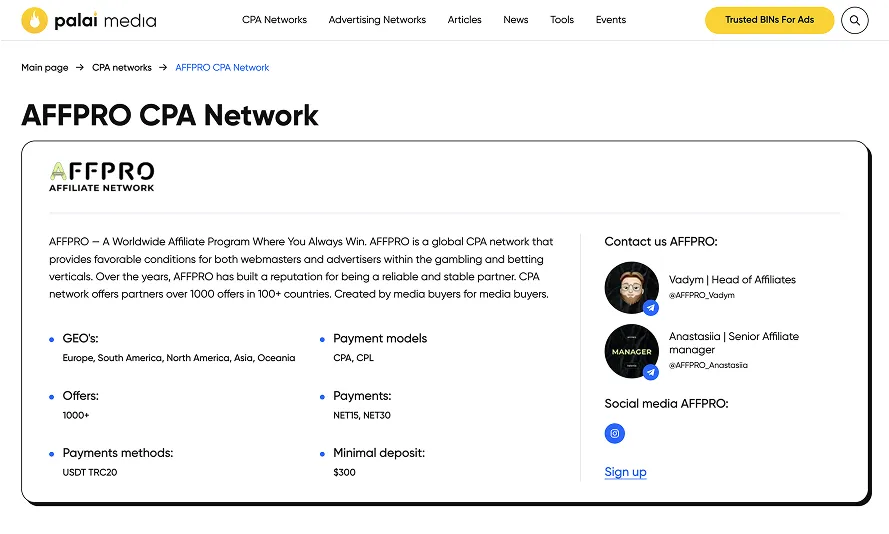Viewport: 889px width, 534px height.
Task: Go to the Articles section
Action: (x=464, y=20)
